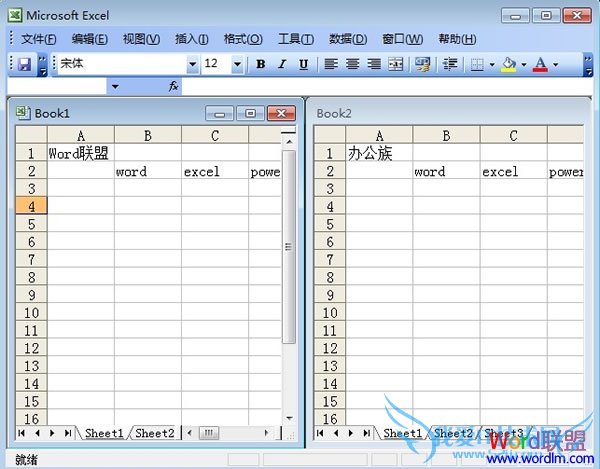The width and height of the screenshot is (600, 469).
Task: Open the 编辑(E) menu
Action: coord(90,39)
